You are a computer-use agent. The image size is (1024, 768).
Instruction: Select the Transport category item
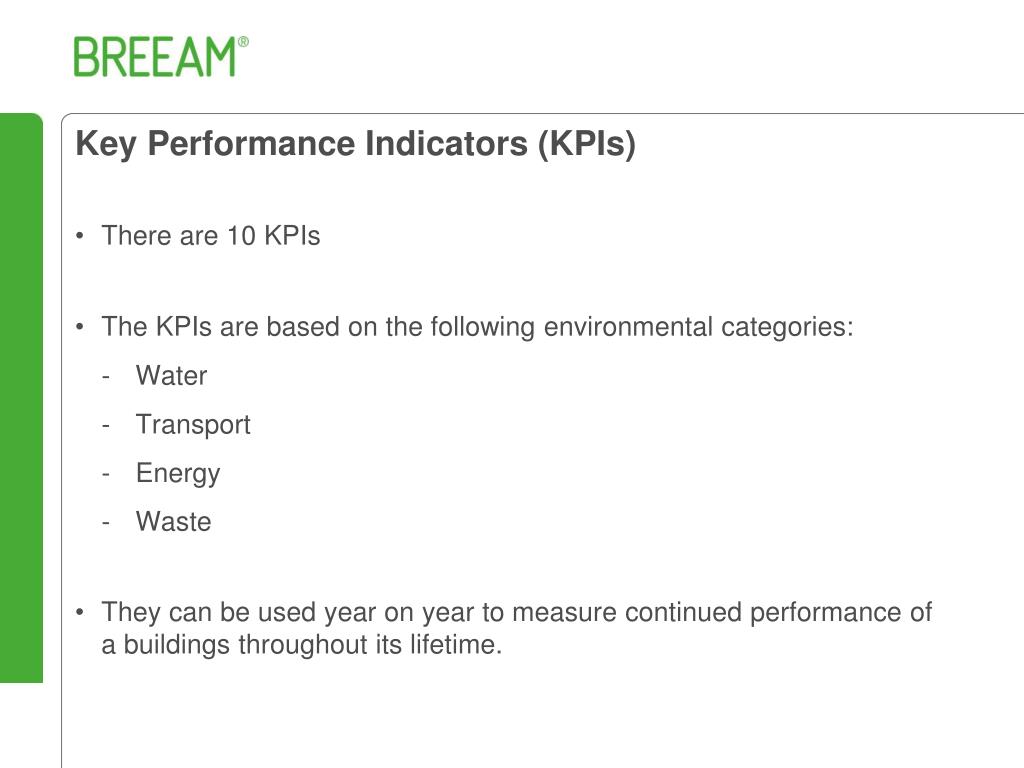coord(193,425)
